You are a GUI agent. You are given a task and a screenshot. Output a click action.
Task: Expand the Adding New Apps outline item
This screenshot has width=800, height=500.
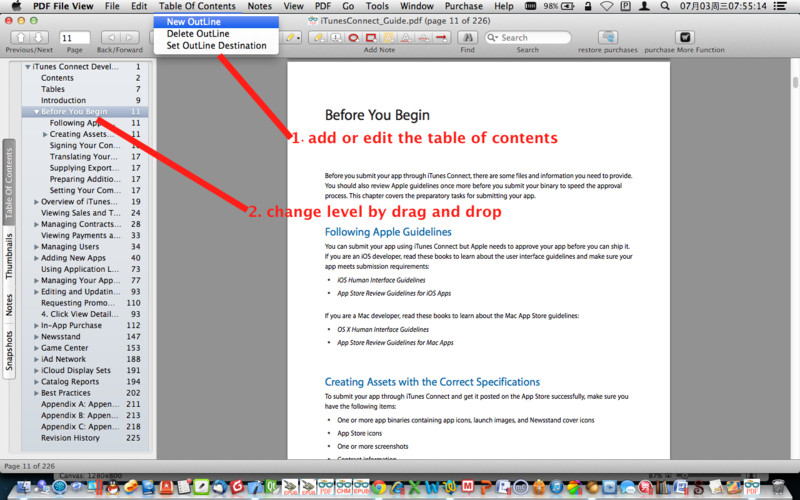coord(36,258)
